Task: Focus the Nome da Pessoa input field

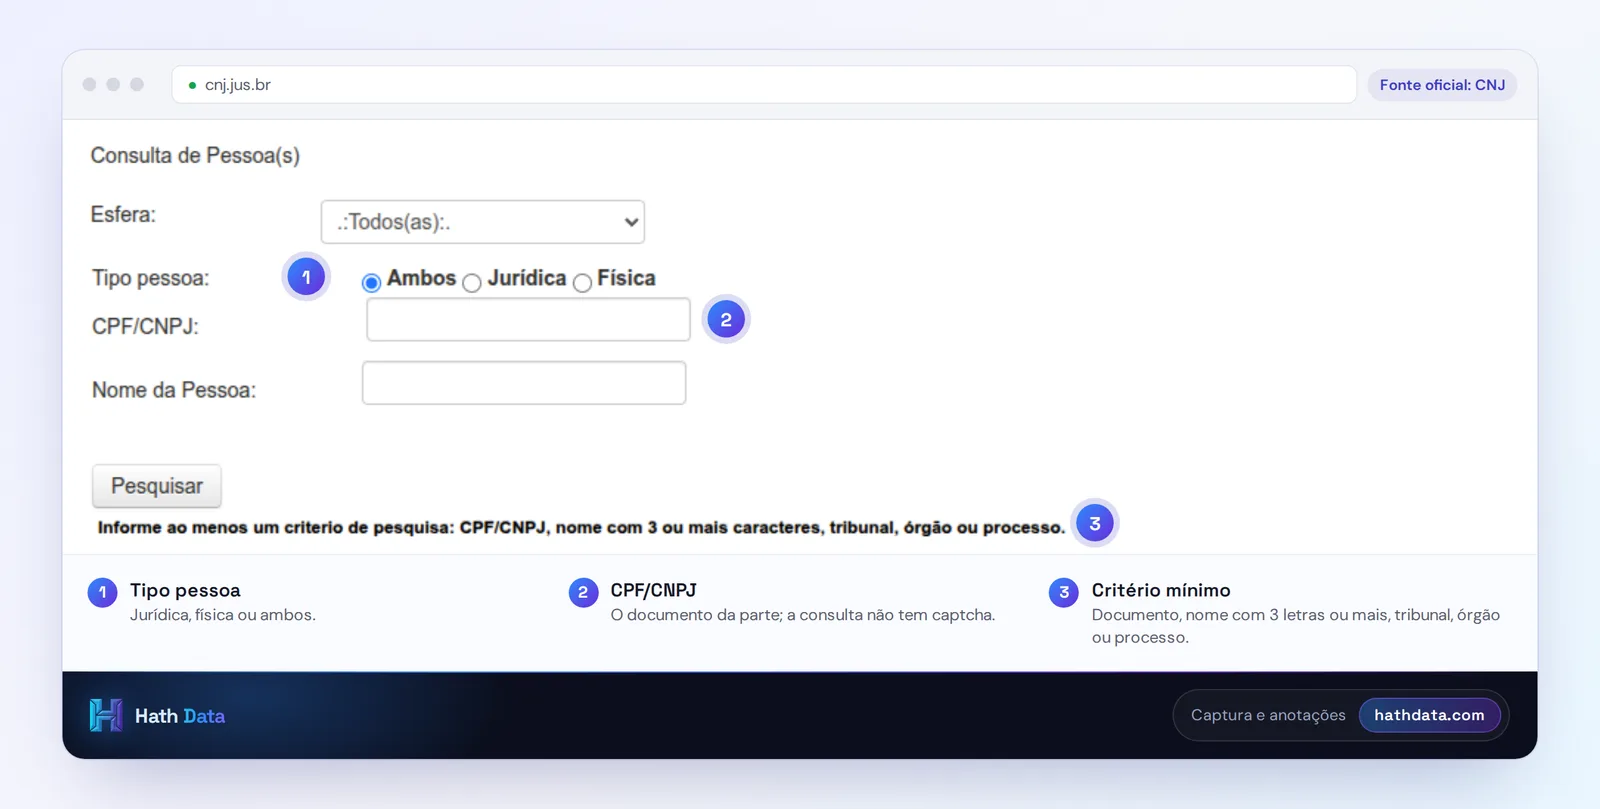Action: [524, 383]
